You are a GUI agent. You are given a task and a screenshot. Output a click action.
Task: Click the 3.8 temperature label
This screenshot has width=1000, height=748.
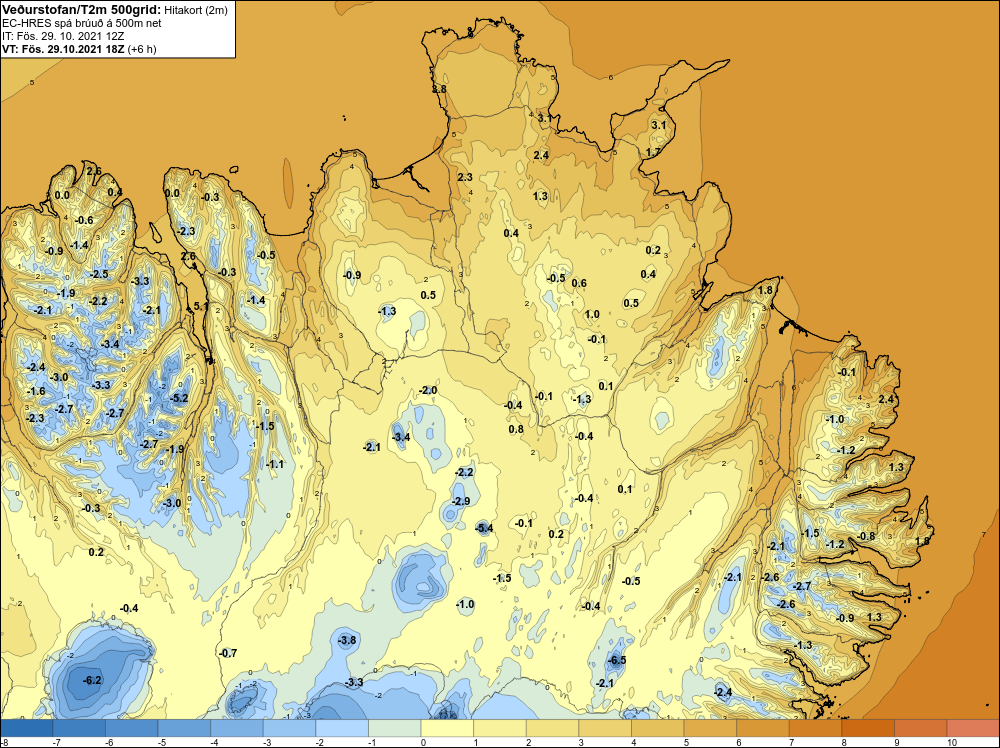pos(439,89)
